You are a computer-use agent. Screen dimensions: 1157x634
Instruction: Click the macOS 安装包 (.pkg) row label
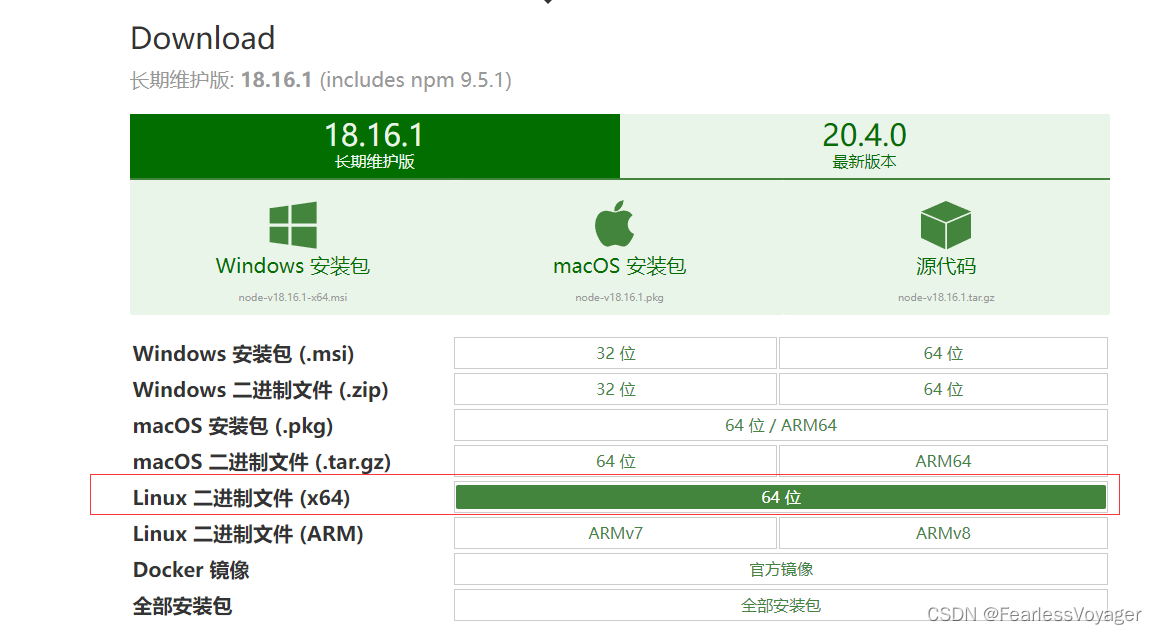233,426
